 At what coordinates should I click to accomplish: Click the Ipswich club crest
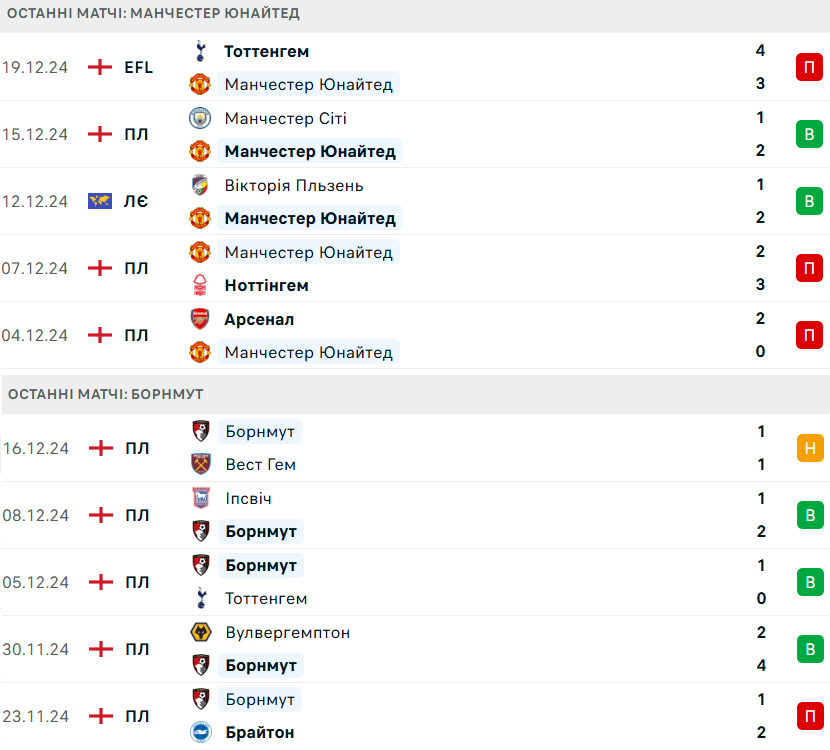pos(201,498)
